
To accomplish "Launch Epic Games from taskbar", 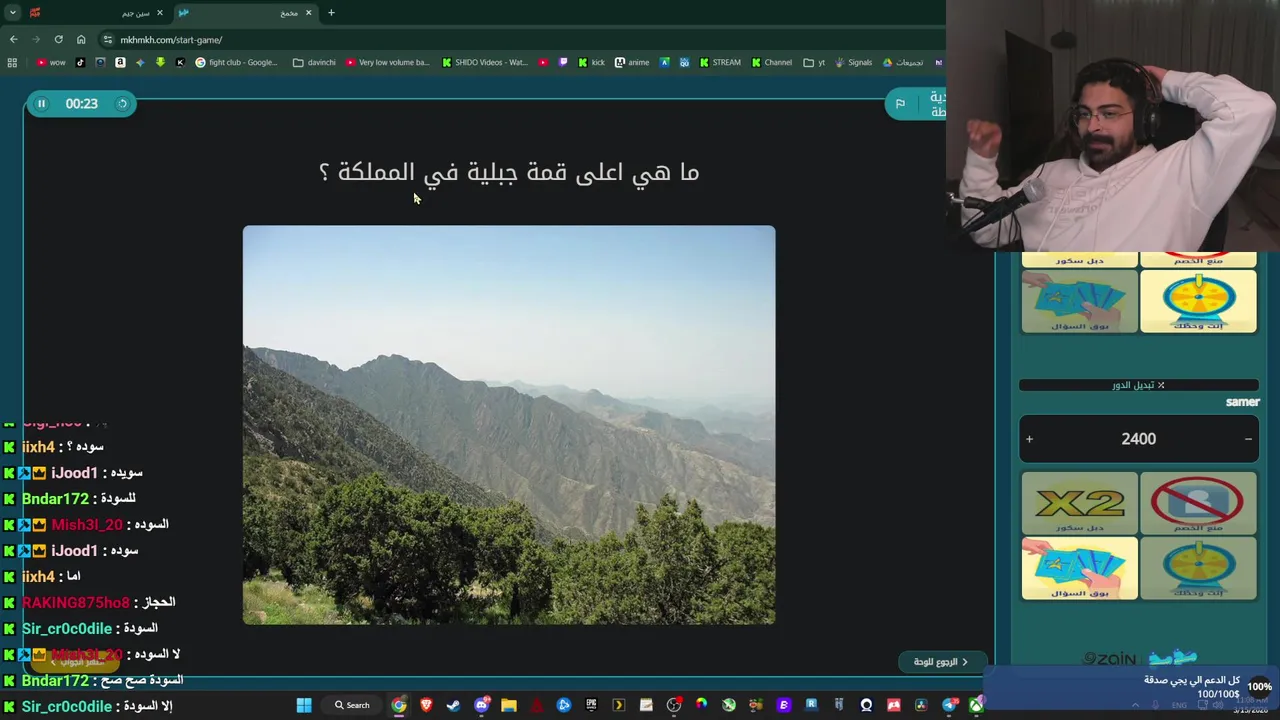I will (x=591, y=705).
